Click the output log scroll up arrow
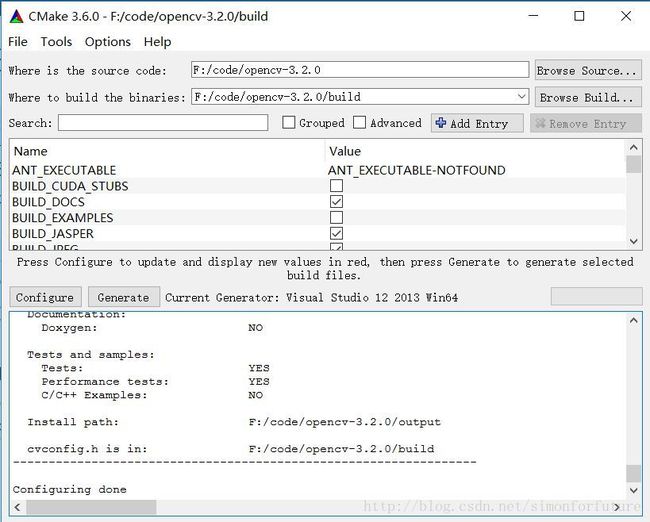The image size is (650, 522). coord(633,320)
